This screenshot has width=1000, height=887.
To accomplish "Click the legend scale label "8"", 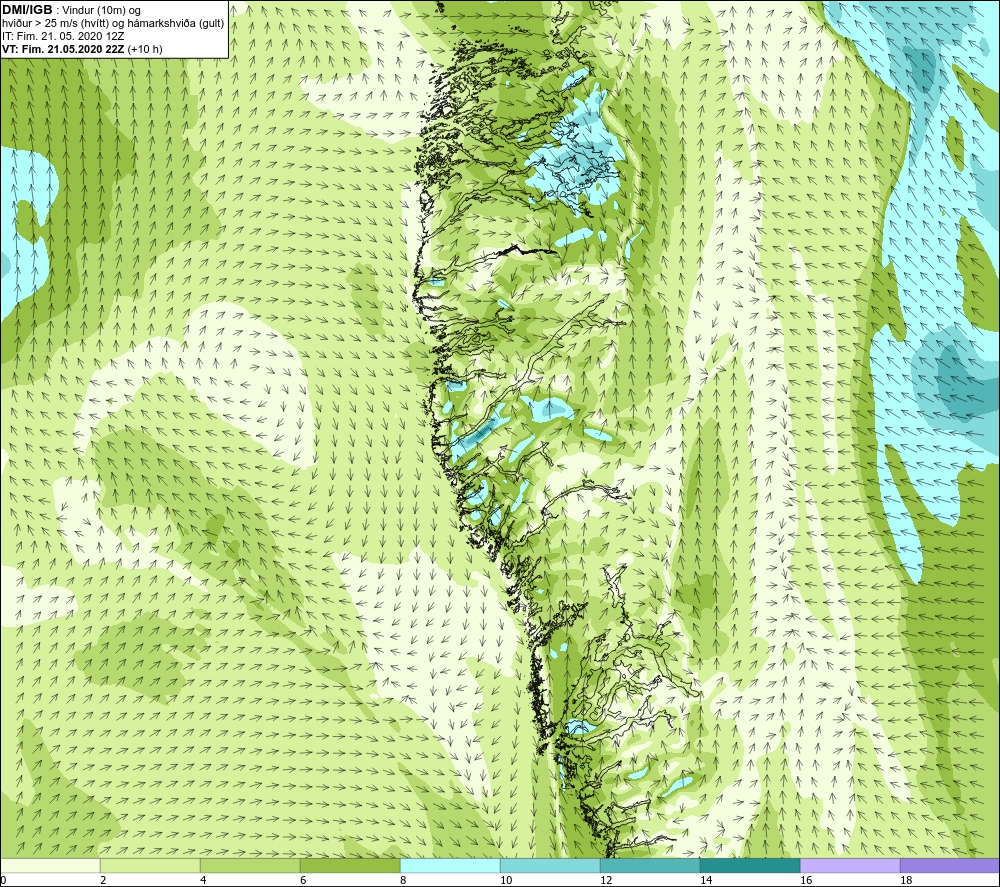I will click(x=404, y=880).
